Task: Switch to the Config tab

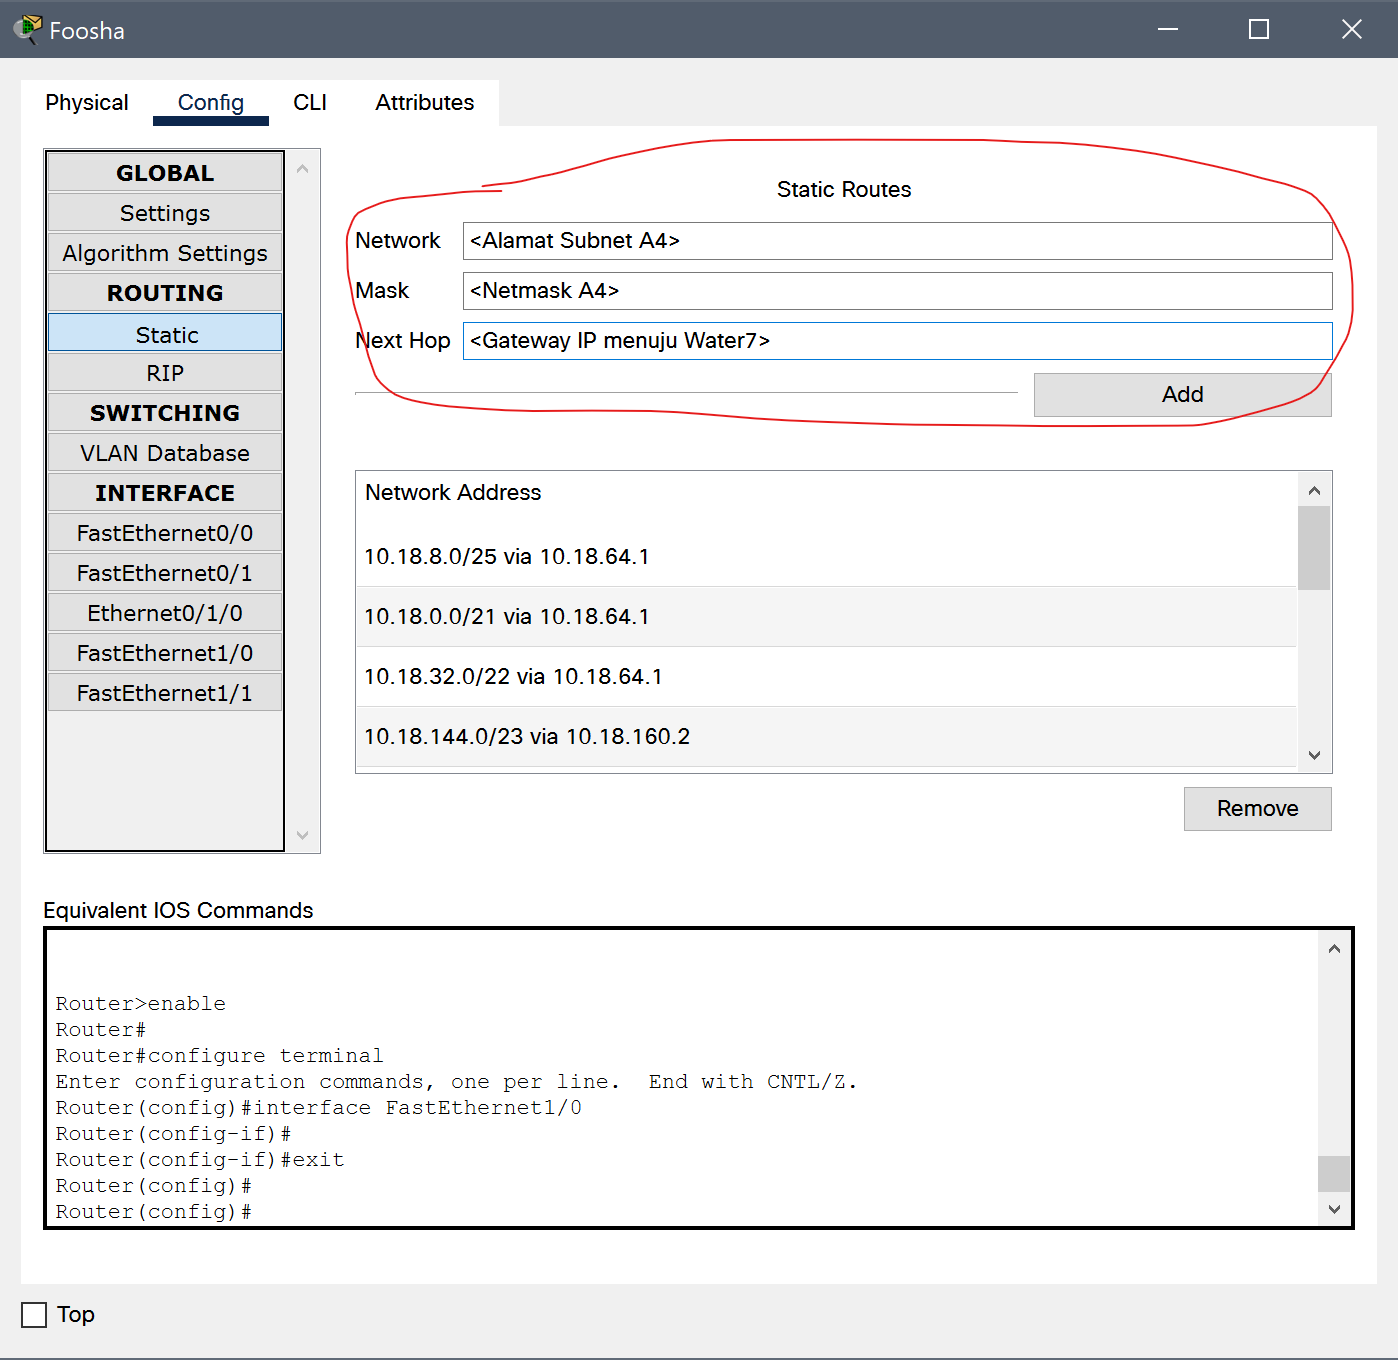Action: pos(211,102)
